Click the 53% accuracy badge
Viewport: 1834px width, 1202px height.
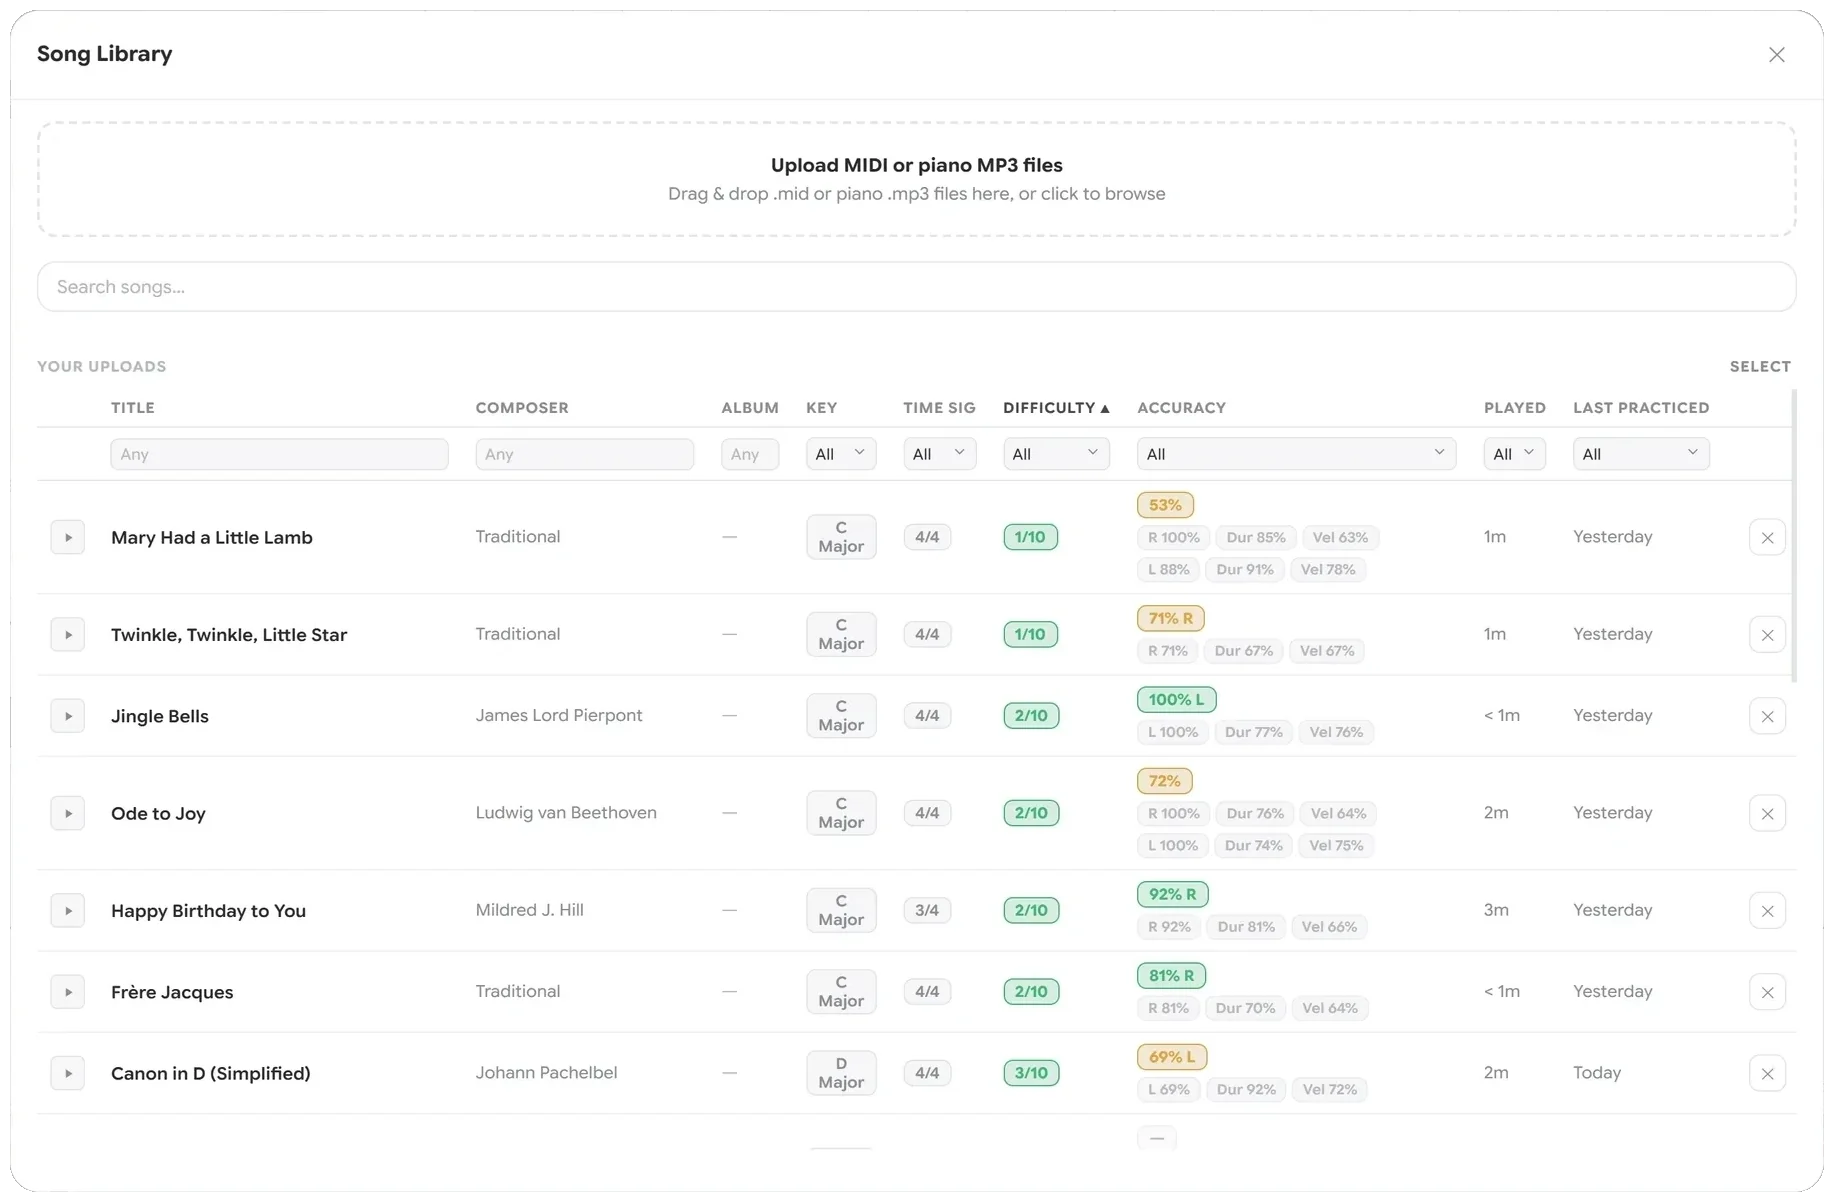pos(1165,505)
